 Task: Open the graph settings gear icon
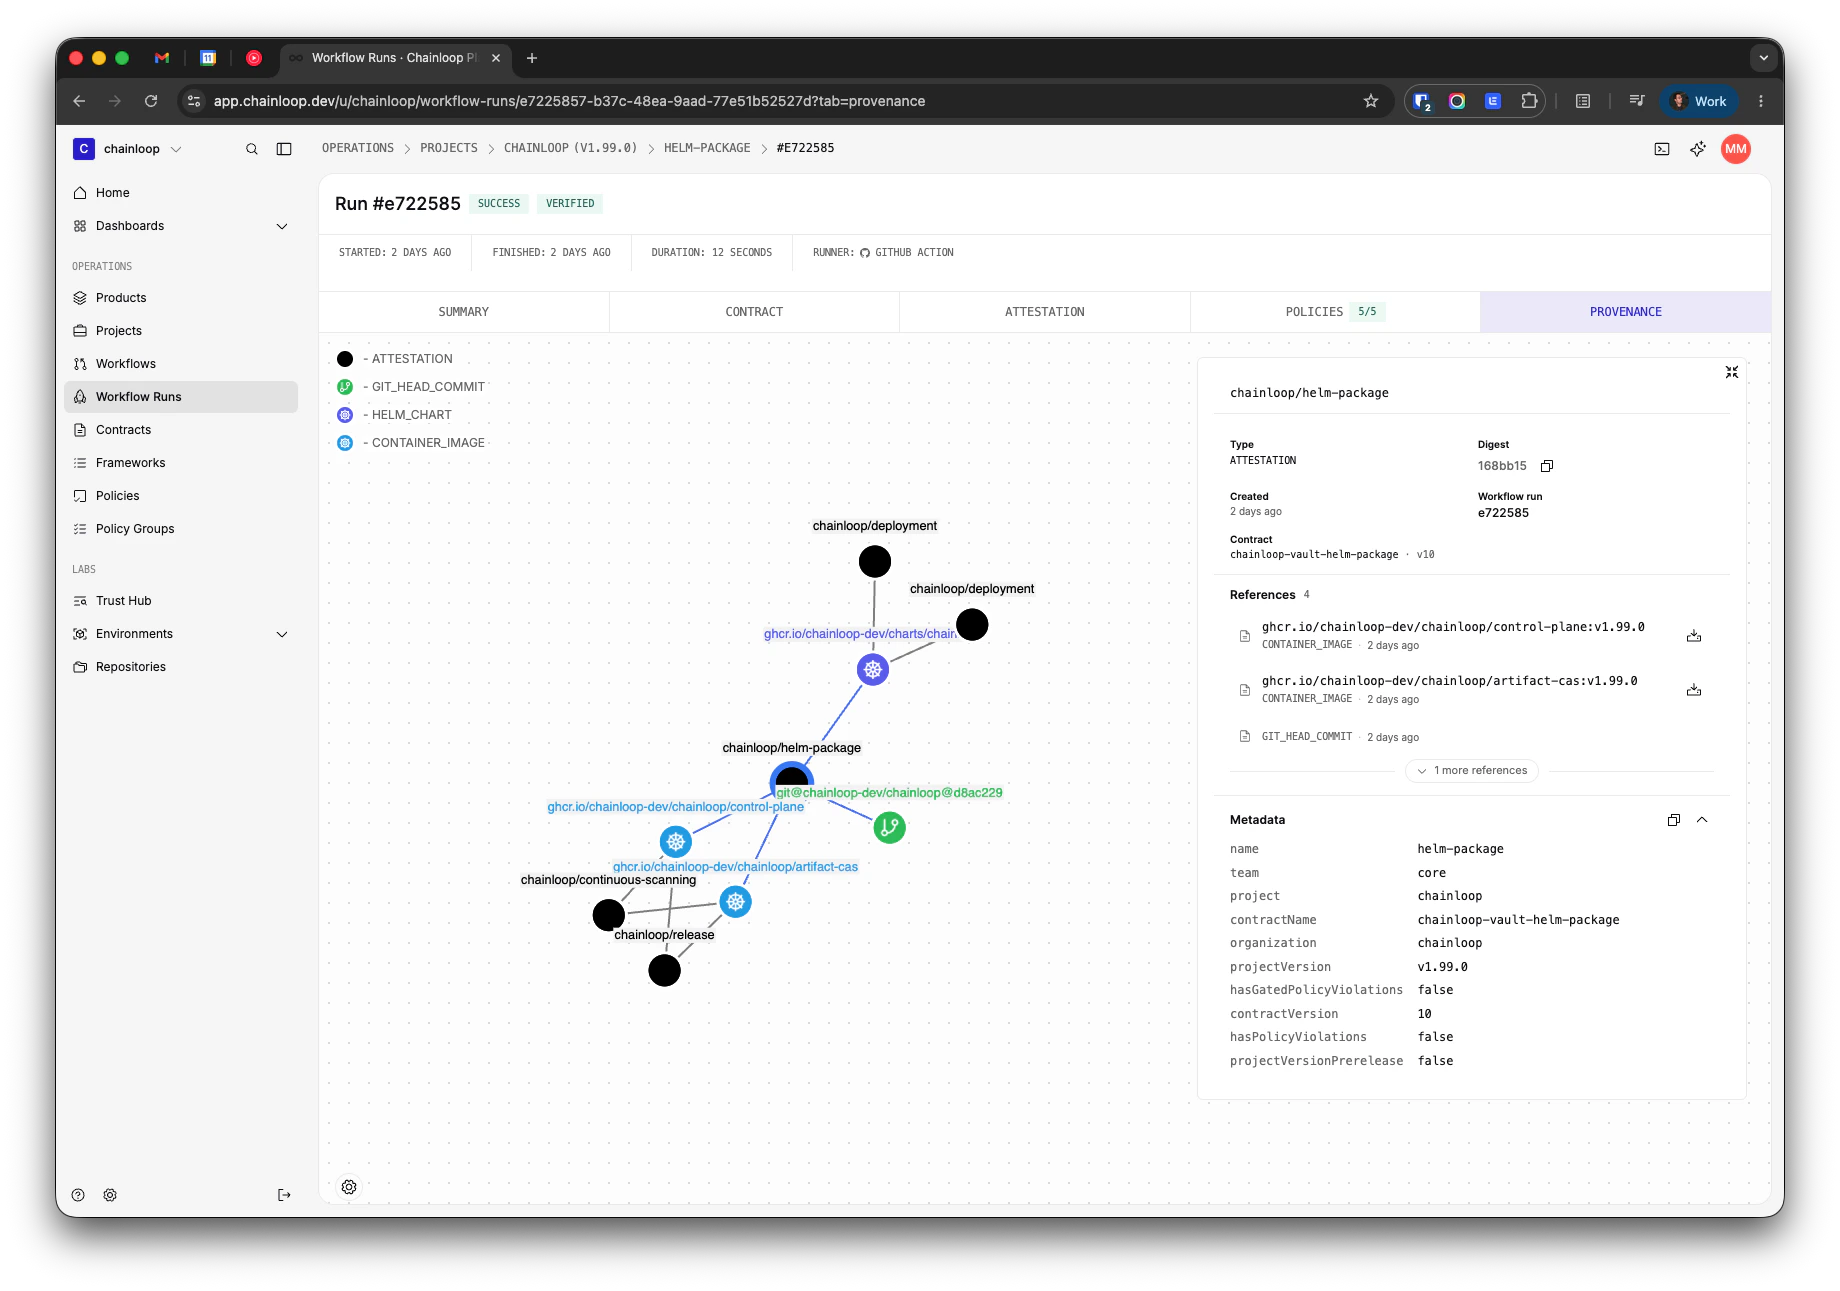(x=349, y=1187)
